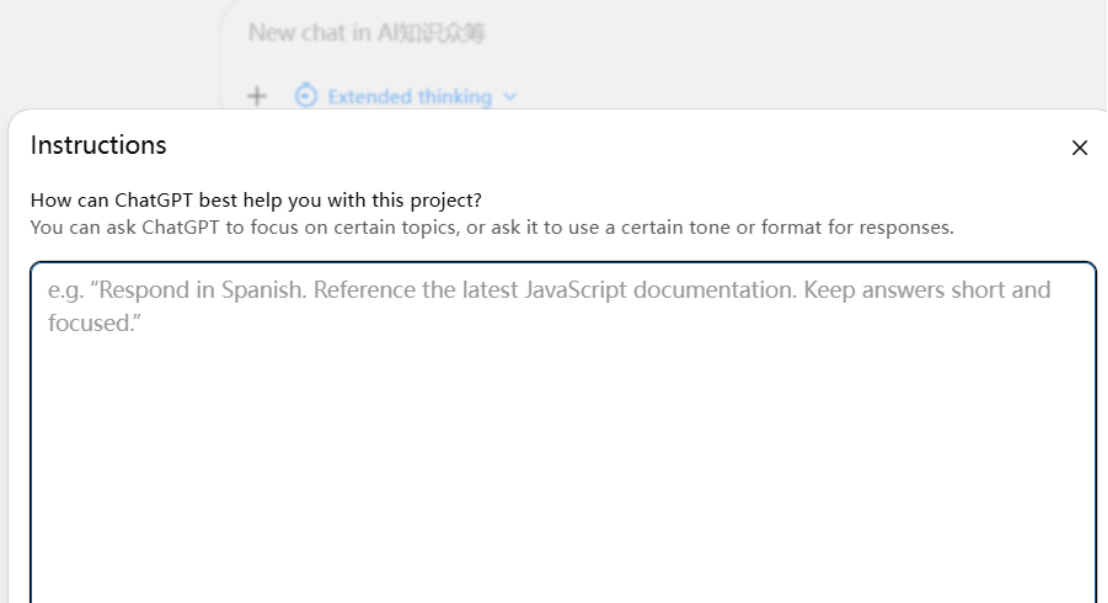Screen dimensions: 1108x603
Task: Click "New chat in" text in composer
Action: tap(310, 33)
